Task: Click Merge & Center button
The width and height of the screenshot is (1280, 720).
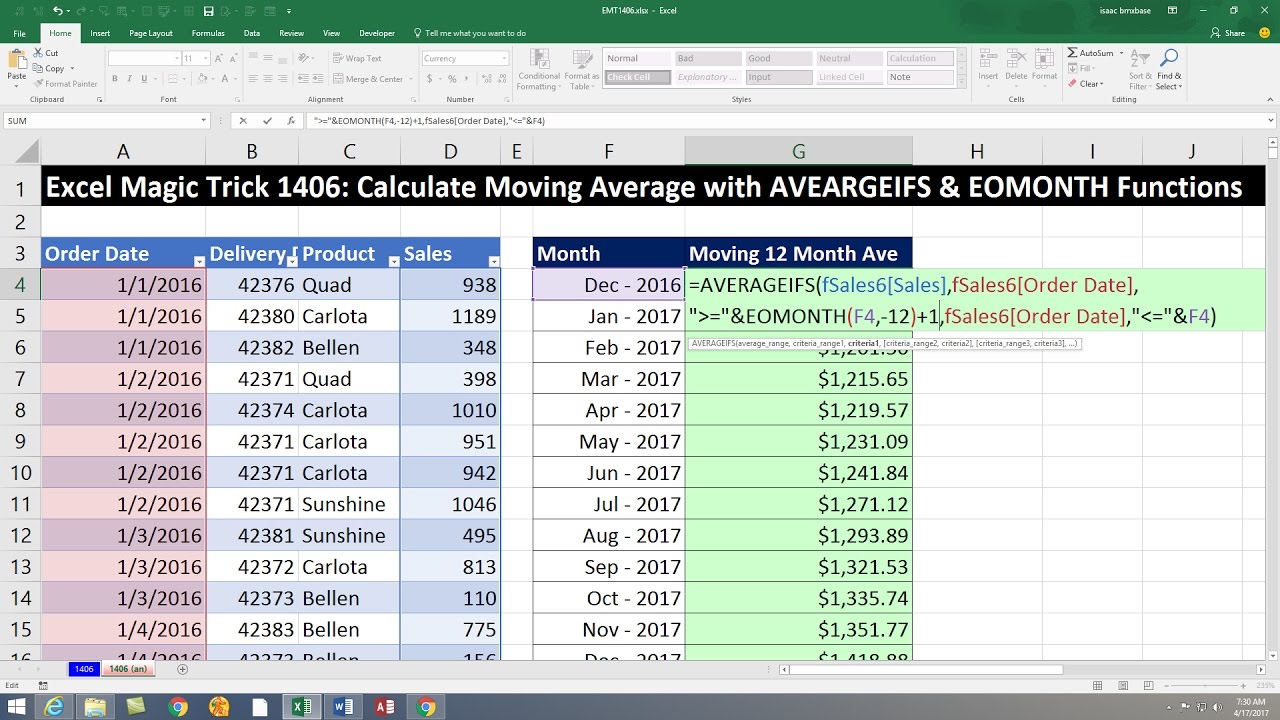Action: tap(370, 79)
